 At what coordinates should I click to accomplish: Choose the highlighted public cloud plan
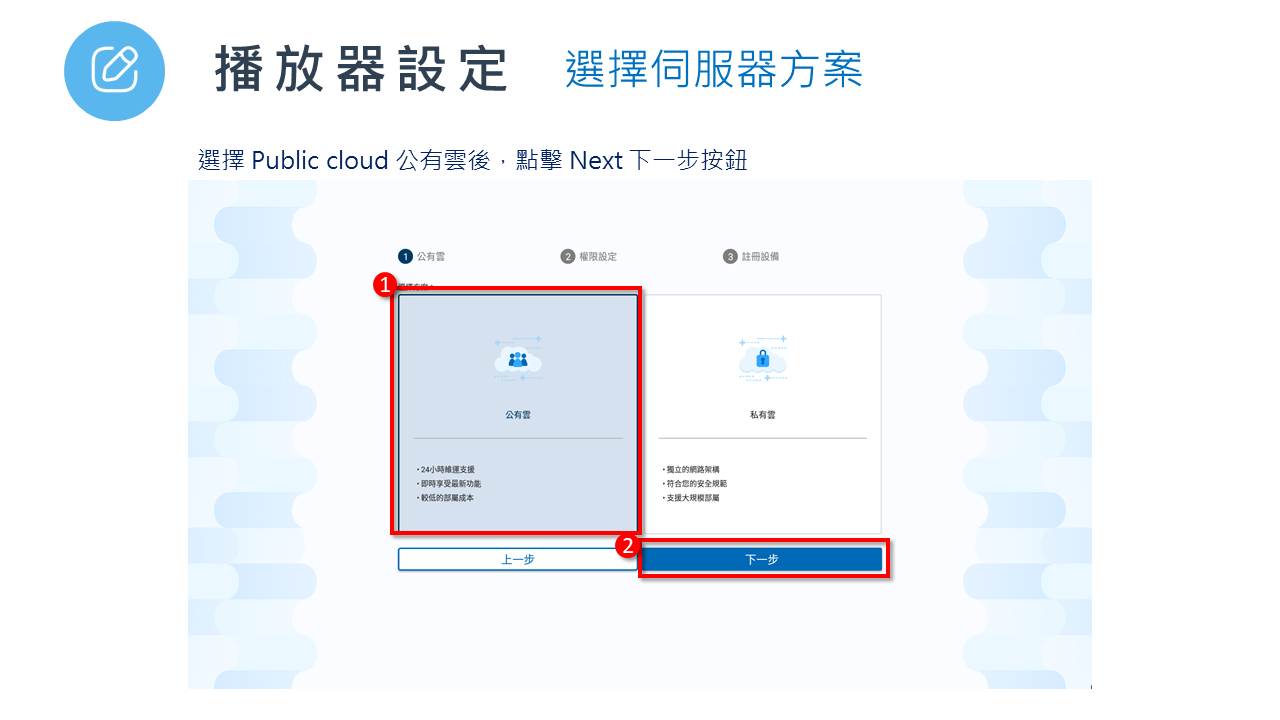(518, 410)
